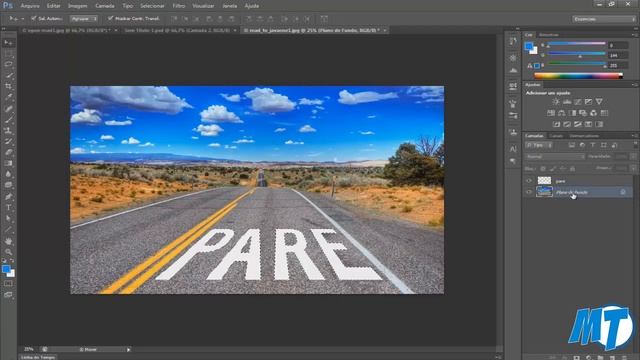Toggle lock transparent pixels
Viewport: 640px width, 360px height.
[543, 168]
